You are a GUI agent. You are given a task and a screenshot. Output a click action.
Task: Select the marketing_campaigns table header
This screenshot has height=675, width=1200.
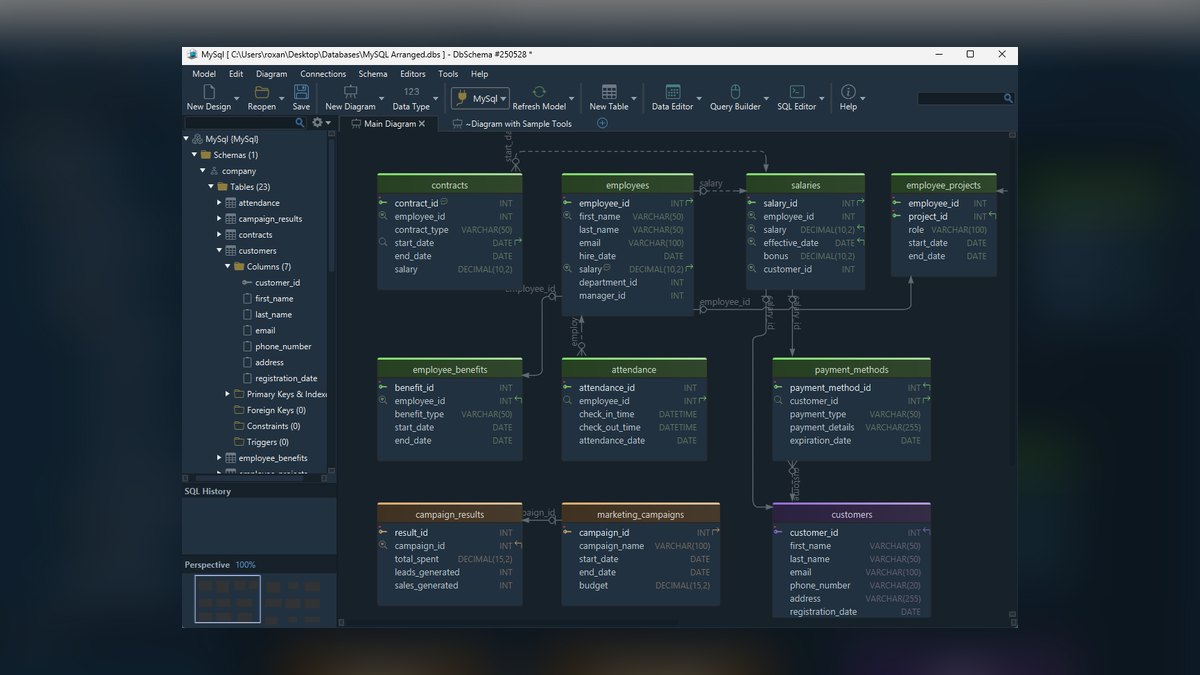[641, 514]
